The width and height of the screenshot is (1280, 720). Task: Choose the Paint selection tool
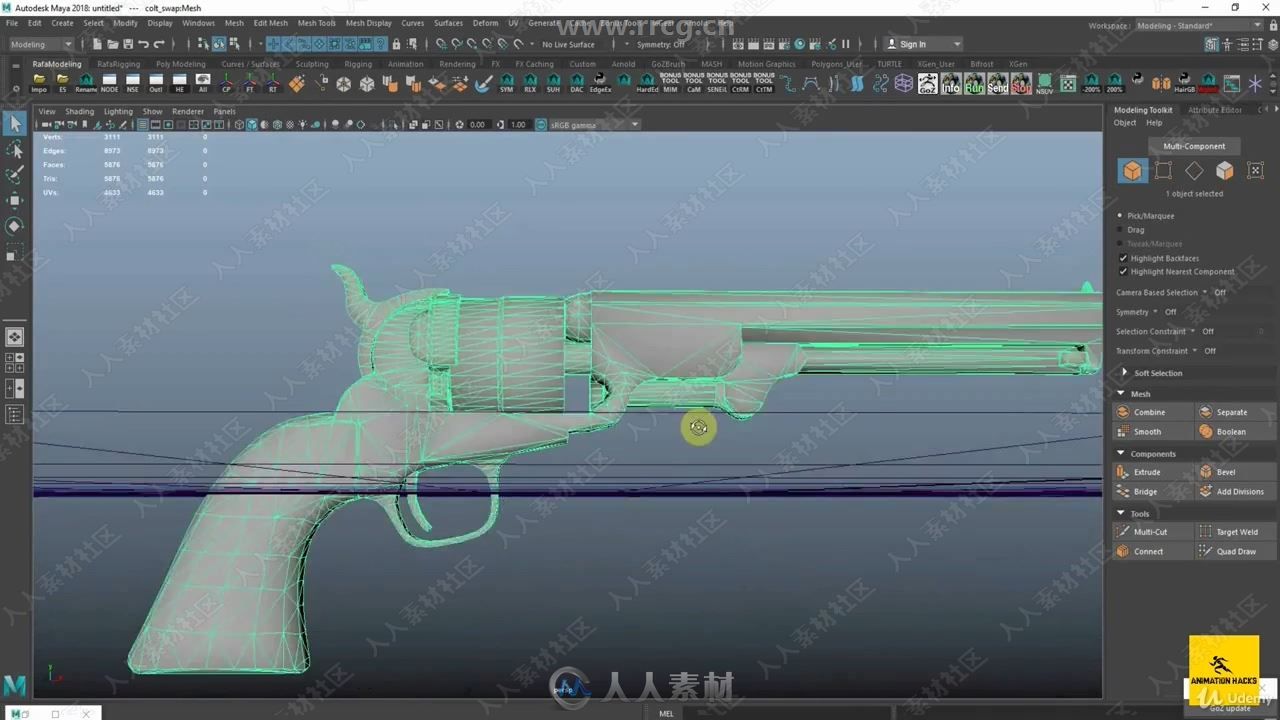[x=14, y=175]
